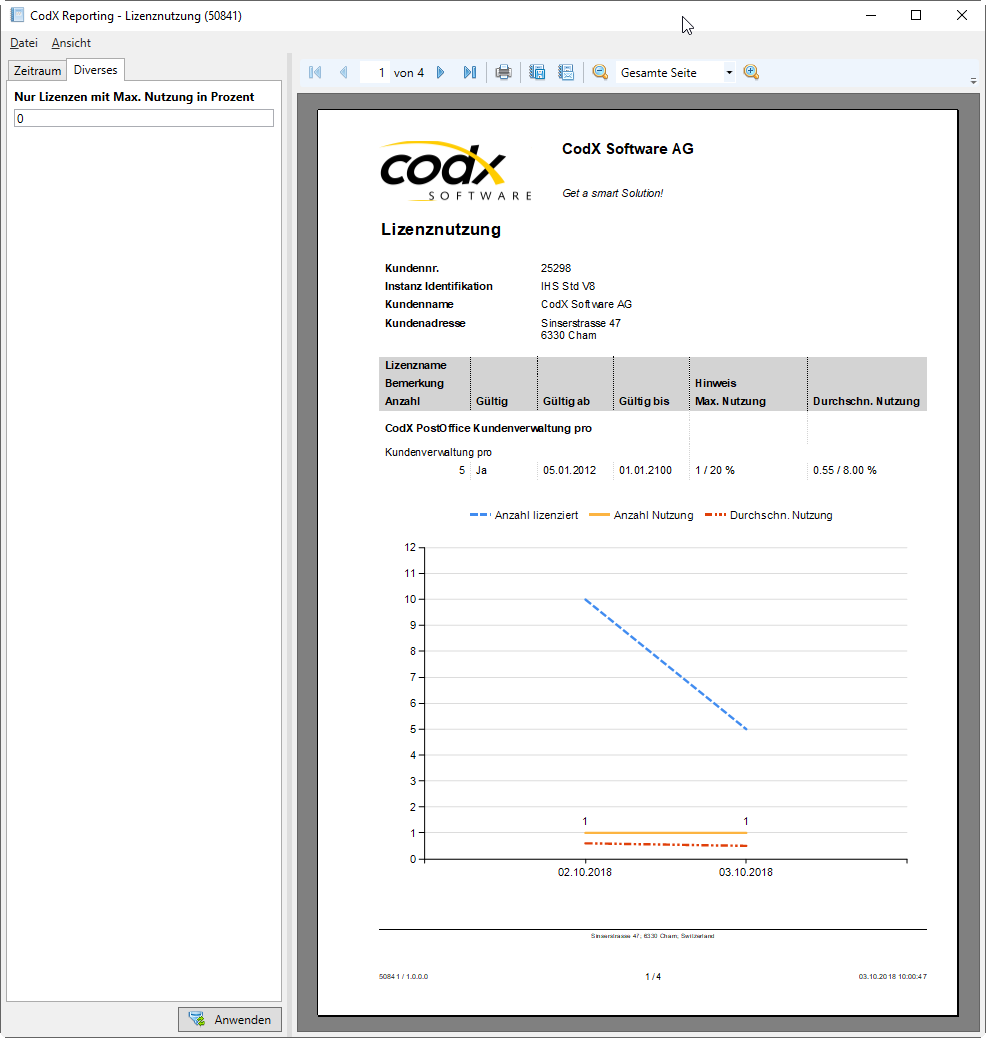Click the CodX Reporting window icon
Image resolution: width=986 pixels, height=1038 pixels.
[17, 15]
